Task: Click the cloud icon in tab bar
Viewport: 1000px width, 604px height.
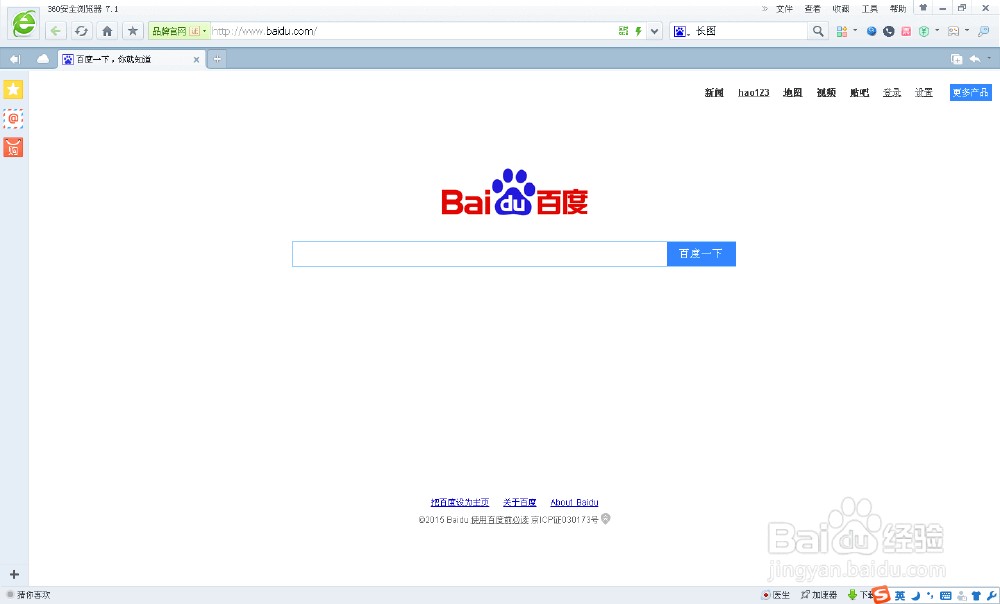Action: coord(43,59)
